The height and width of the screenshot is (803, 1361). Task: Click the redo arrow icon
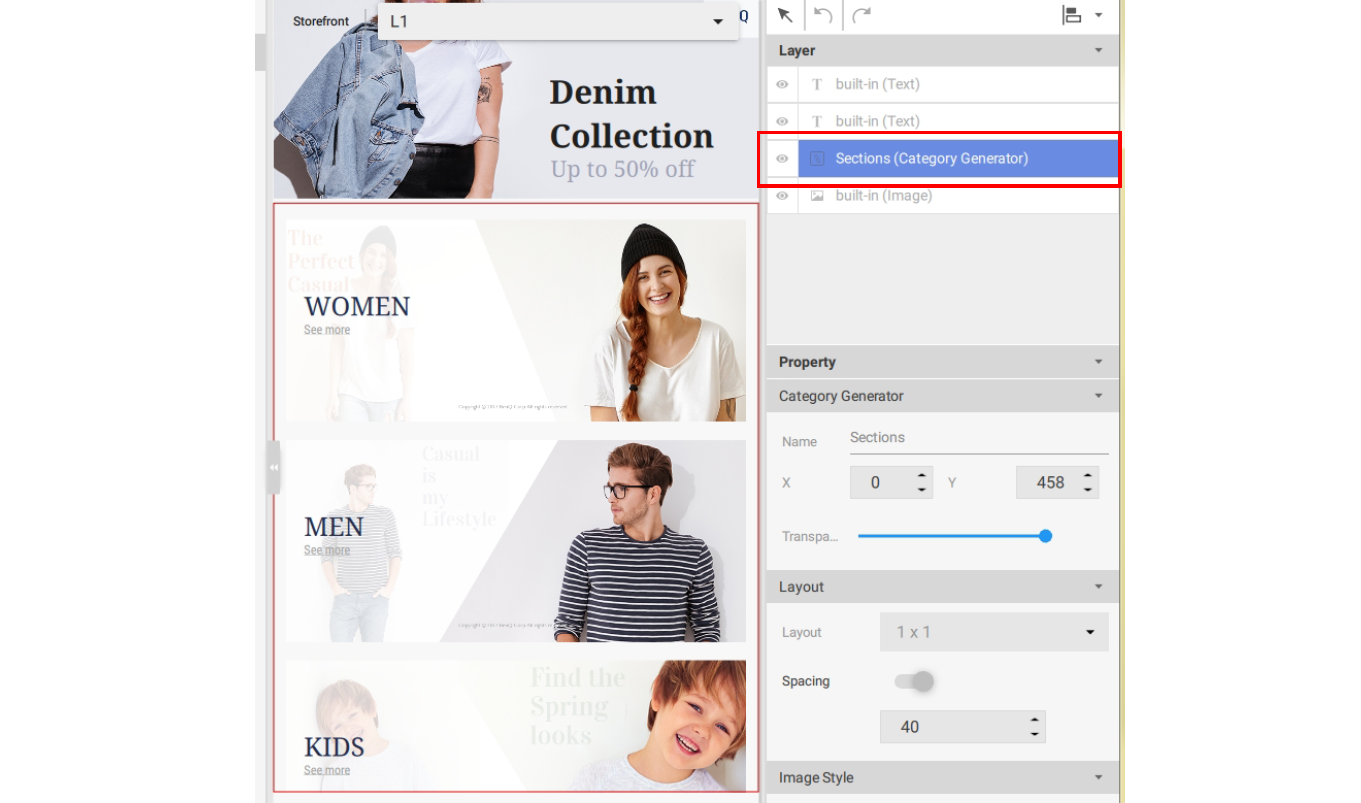(861, 15)
